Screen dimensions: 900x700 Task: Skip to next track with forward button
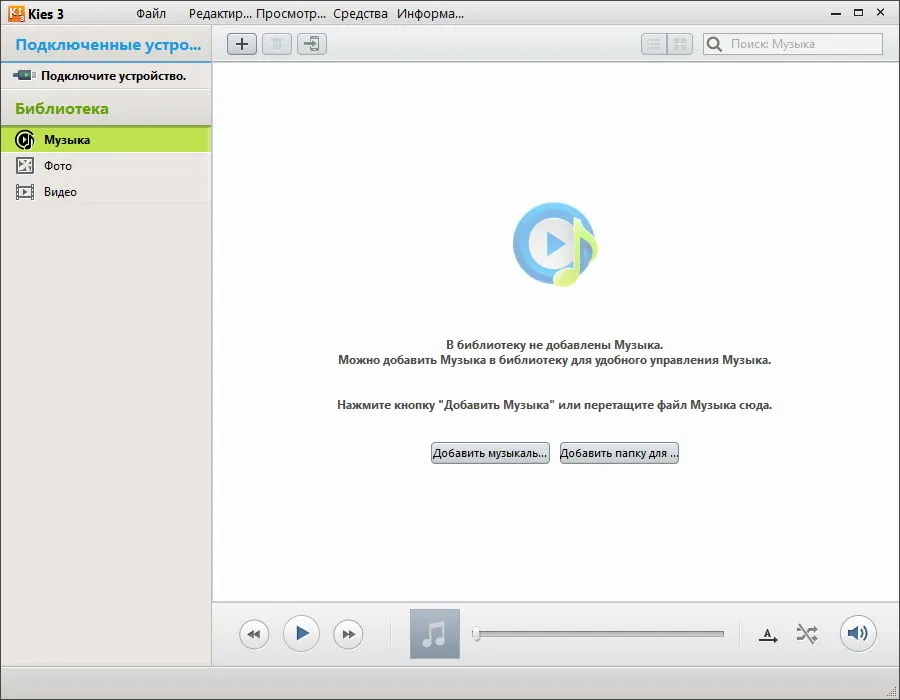coord(348,635)
